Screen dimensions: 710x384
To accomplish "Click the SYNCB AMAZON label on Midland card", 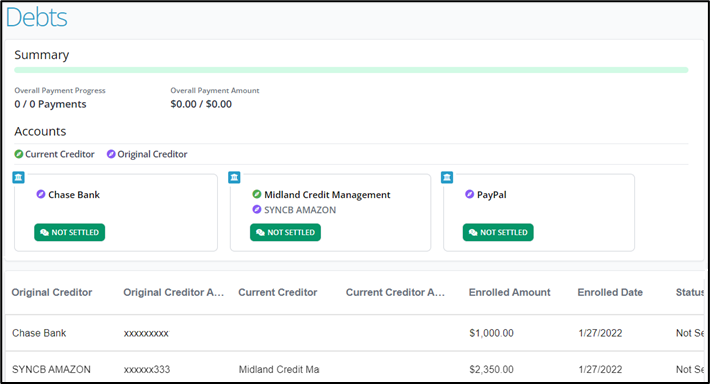I will (300, 210).
